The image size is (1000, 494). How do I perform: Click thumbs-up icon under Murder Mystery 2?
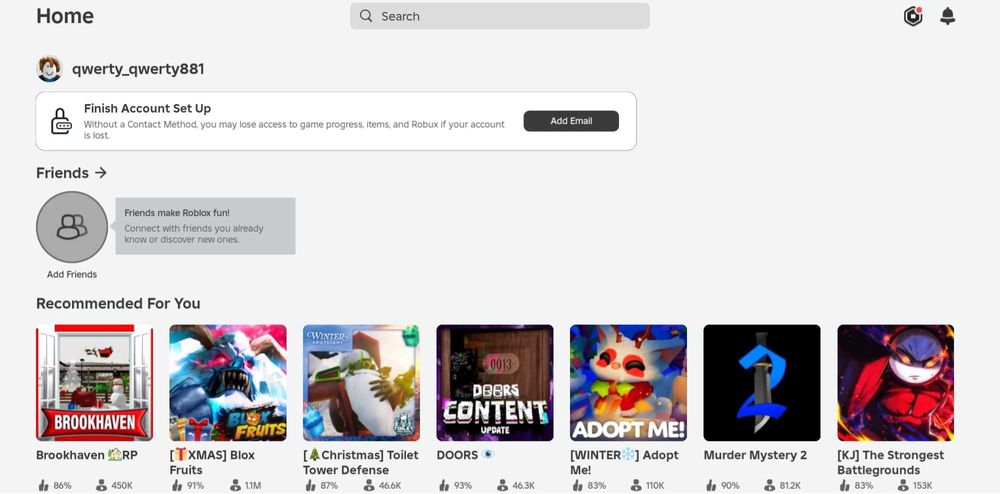pos(711,486)
